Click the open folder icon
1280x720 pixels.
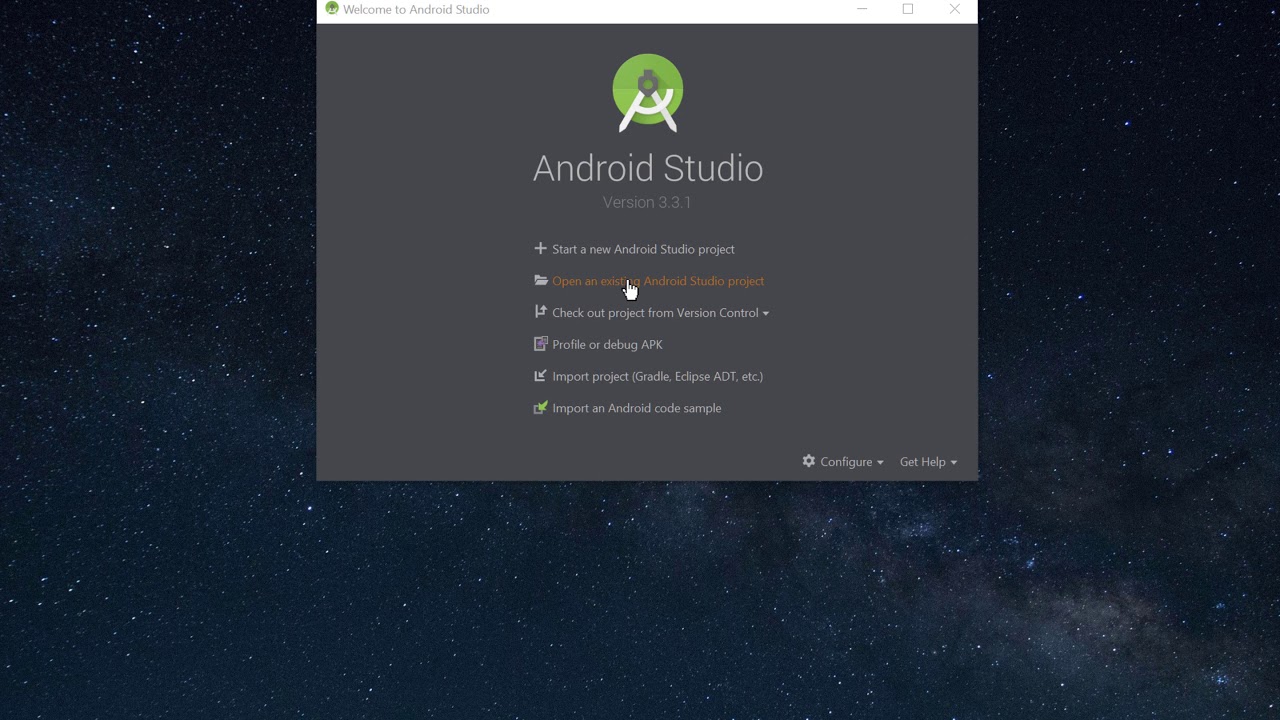(541, 281)
